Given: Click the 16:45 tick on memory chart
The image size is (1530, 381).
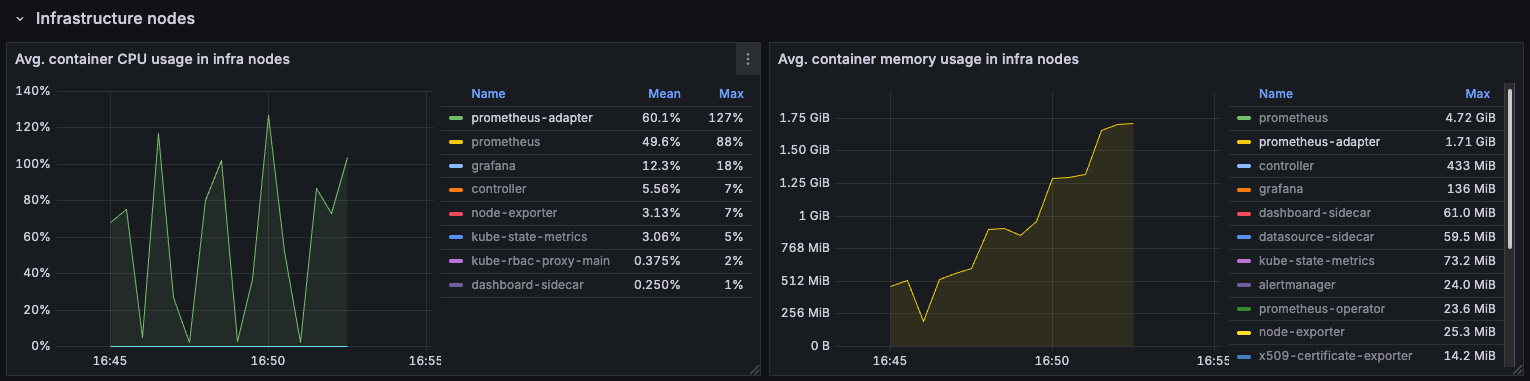Looking at the screenshot, I should coord(889,360).
